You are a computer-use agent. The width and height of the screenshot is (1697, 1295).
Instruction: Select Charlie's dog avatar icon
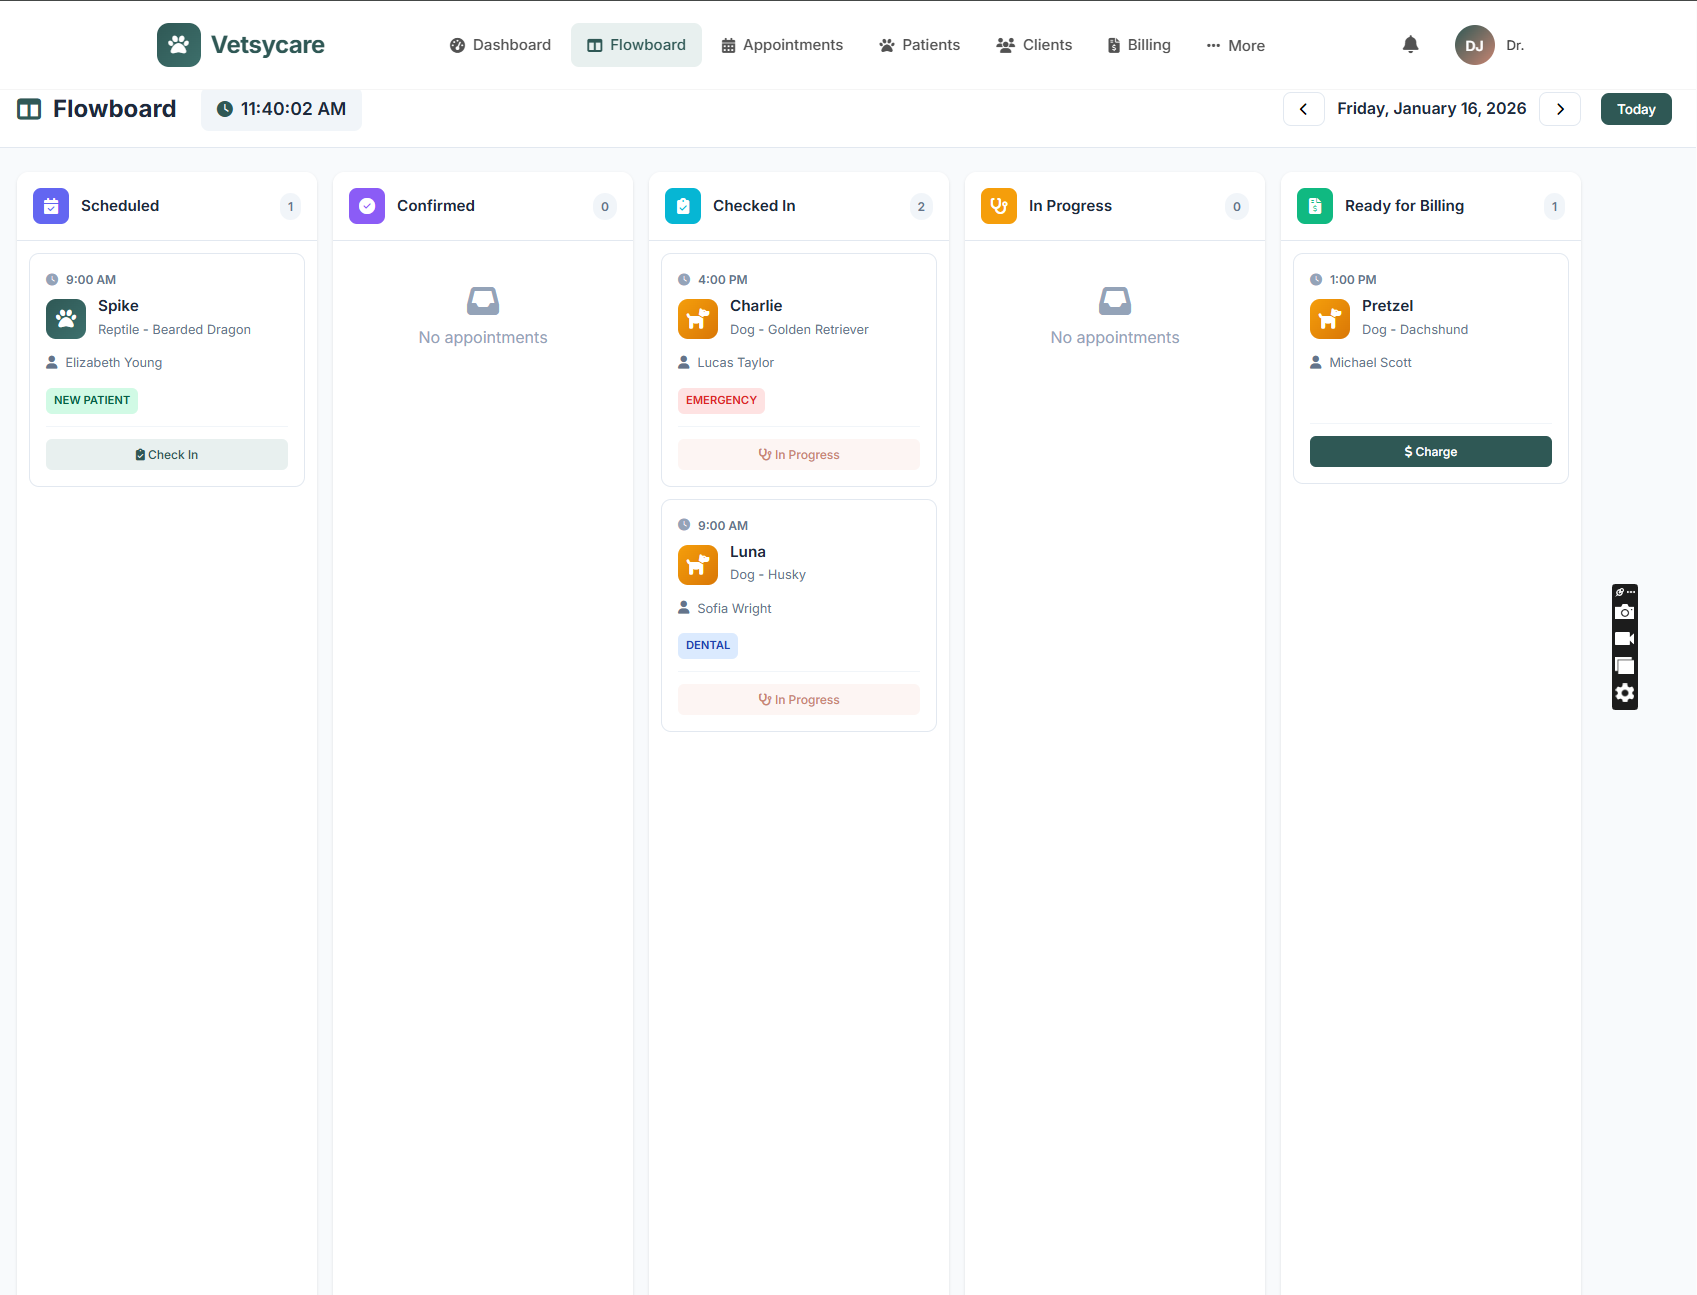pyautogui.click(x=697, y=319)
